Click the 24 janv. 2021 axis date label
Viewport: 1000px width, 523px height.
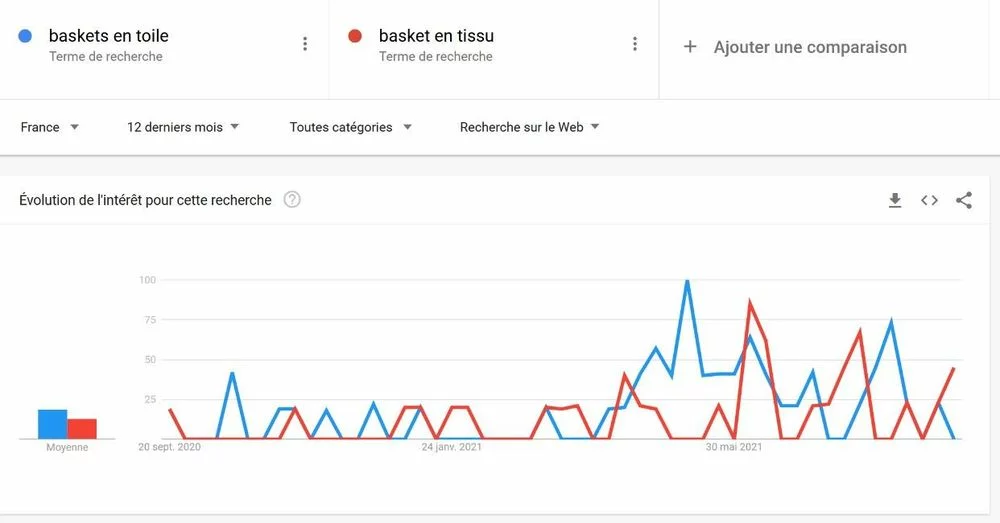pyautogui.click(x=452, y=447)
